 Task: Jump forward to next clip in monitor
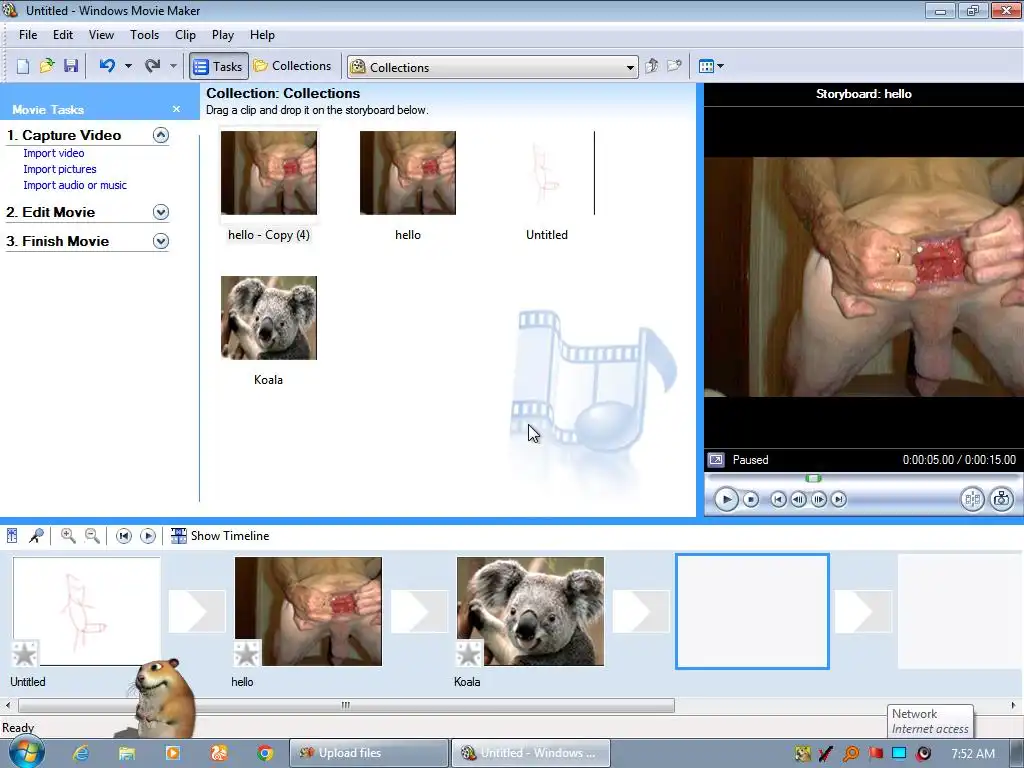click(839, 500)
